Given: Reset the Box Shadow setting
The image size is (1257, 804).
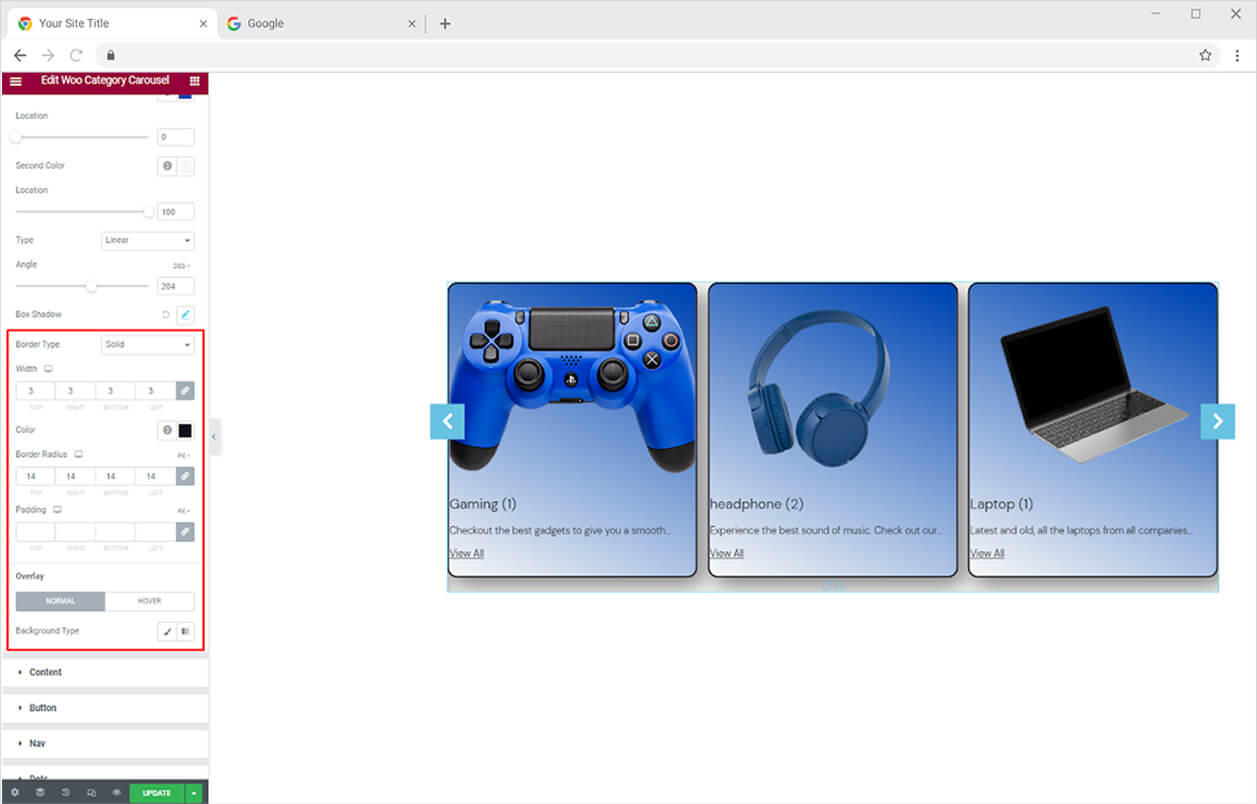Looking at the screenshot, I should (166, 314).
